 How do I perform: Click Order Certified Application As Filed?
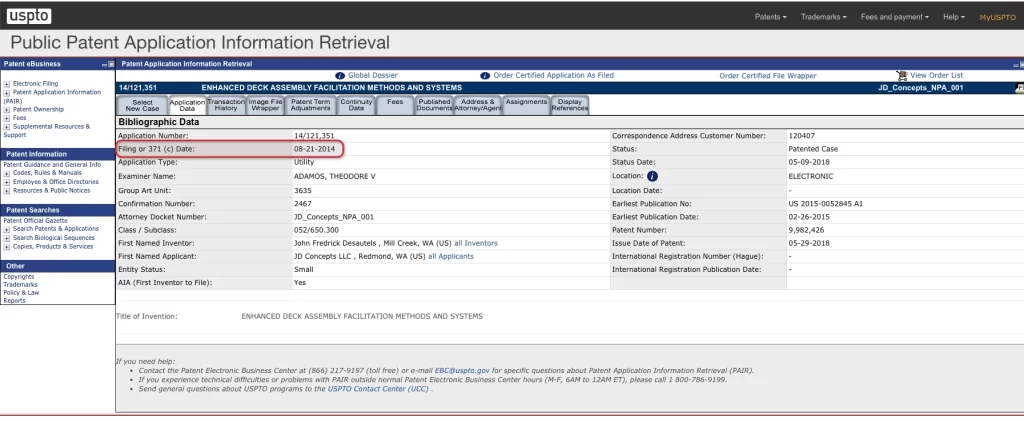click(553, 76)
